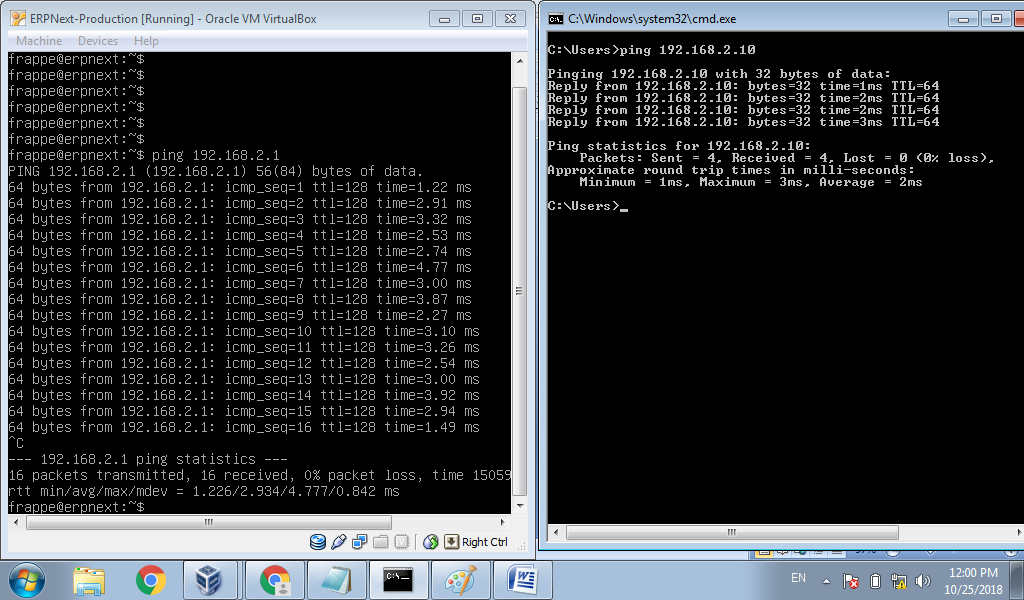Click the VirtualBox horizontal scrollbar left arrow
The image size is (1024, 600).
[16, 522]
